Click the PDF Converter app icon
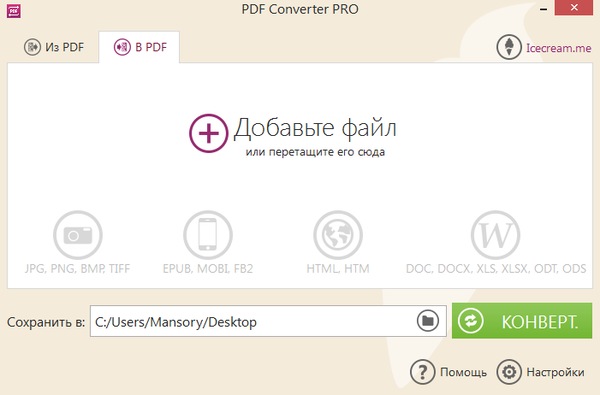Image resolution: width=600 pixels, height=395 pixels. click(14, 11)
